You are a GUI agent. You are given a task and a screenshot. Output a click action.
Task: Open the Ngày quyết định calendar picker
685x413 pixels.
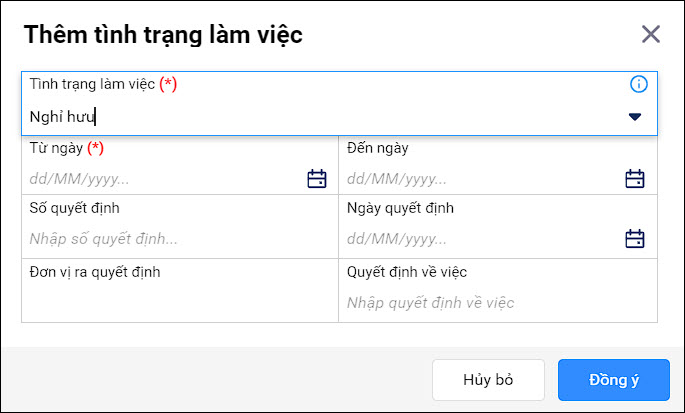coord(634,239)
